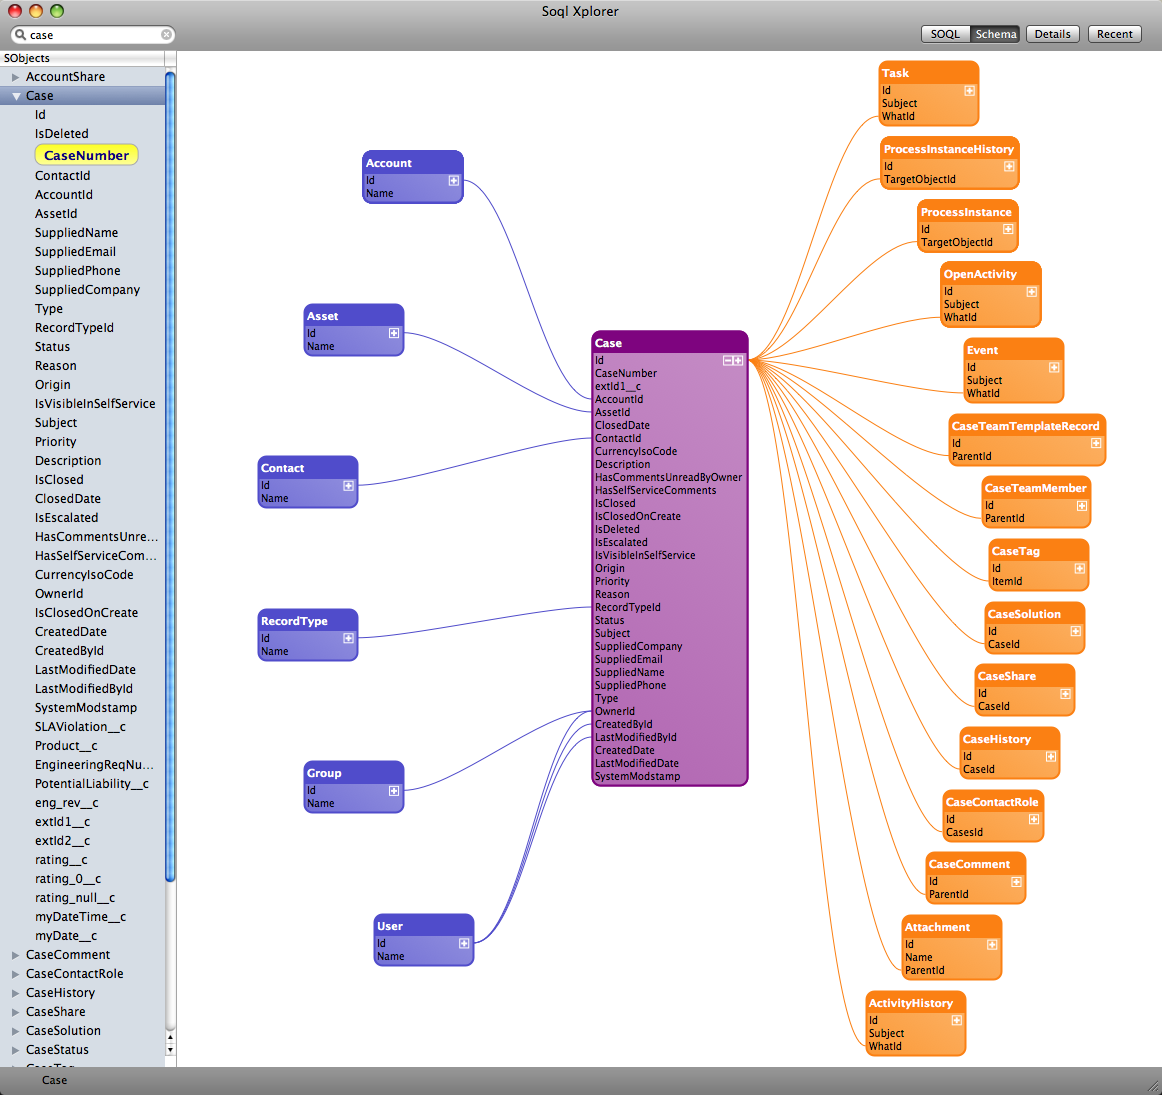Viewport: 1162px width, 1095px height.
Task: Select the SuppliedEmail field in sidebar
Action: (76, 252)
